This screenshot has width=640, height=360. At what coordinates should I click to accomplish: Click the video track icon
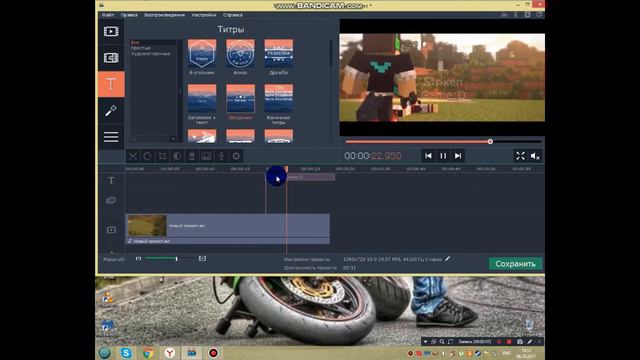pyautogui.click(x=111, y=230)
